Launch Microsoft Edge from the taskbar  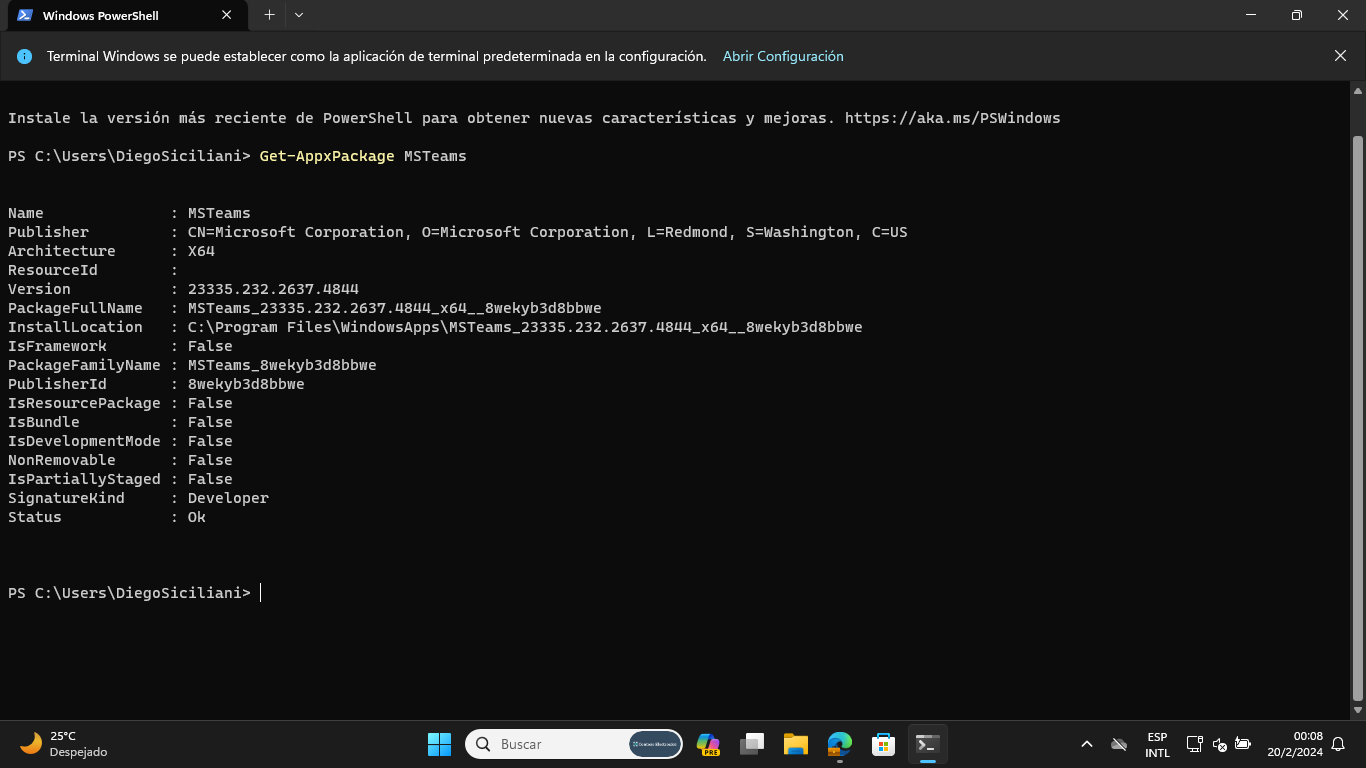840,744
